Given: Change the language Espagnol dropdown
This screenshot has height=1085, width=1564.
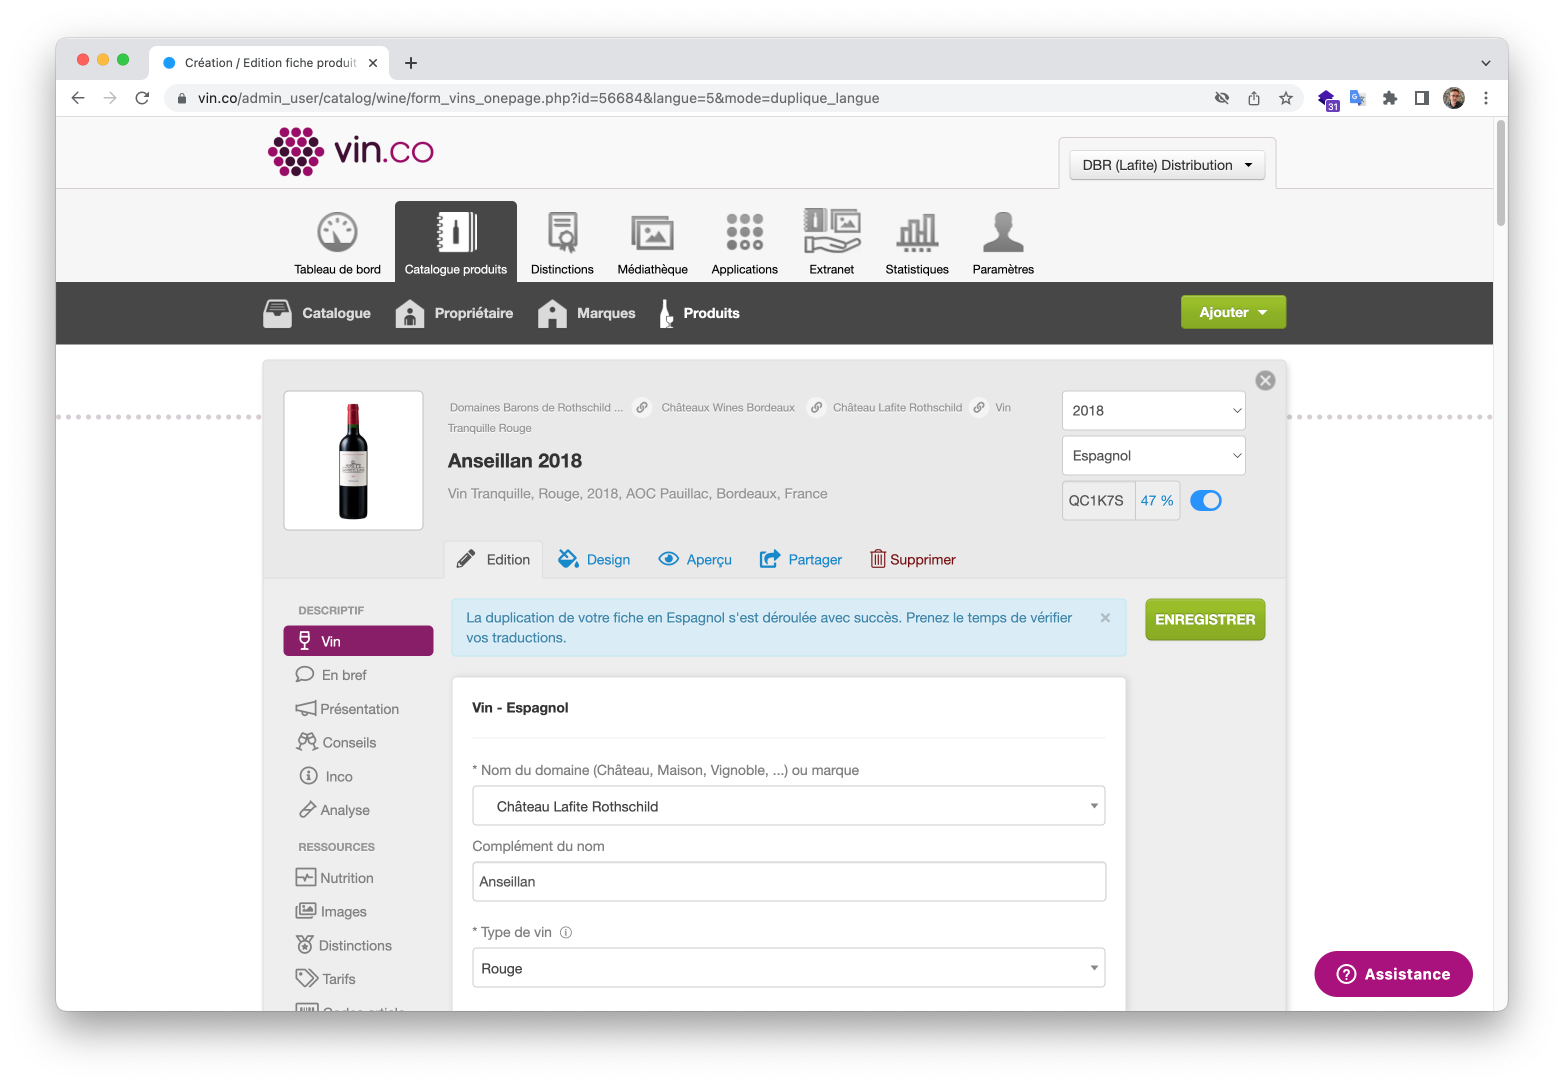Looking at the screenshot, I should [1154, 455].
